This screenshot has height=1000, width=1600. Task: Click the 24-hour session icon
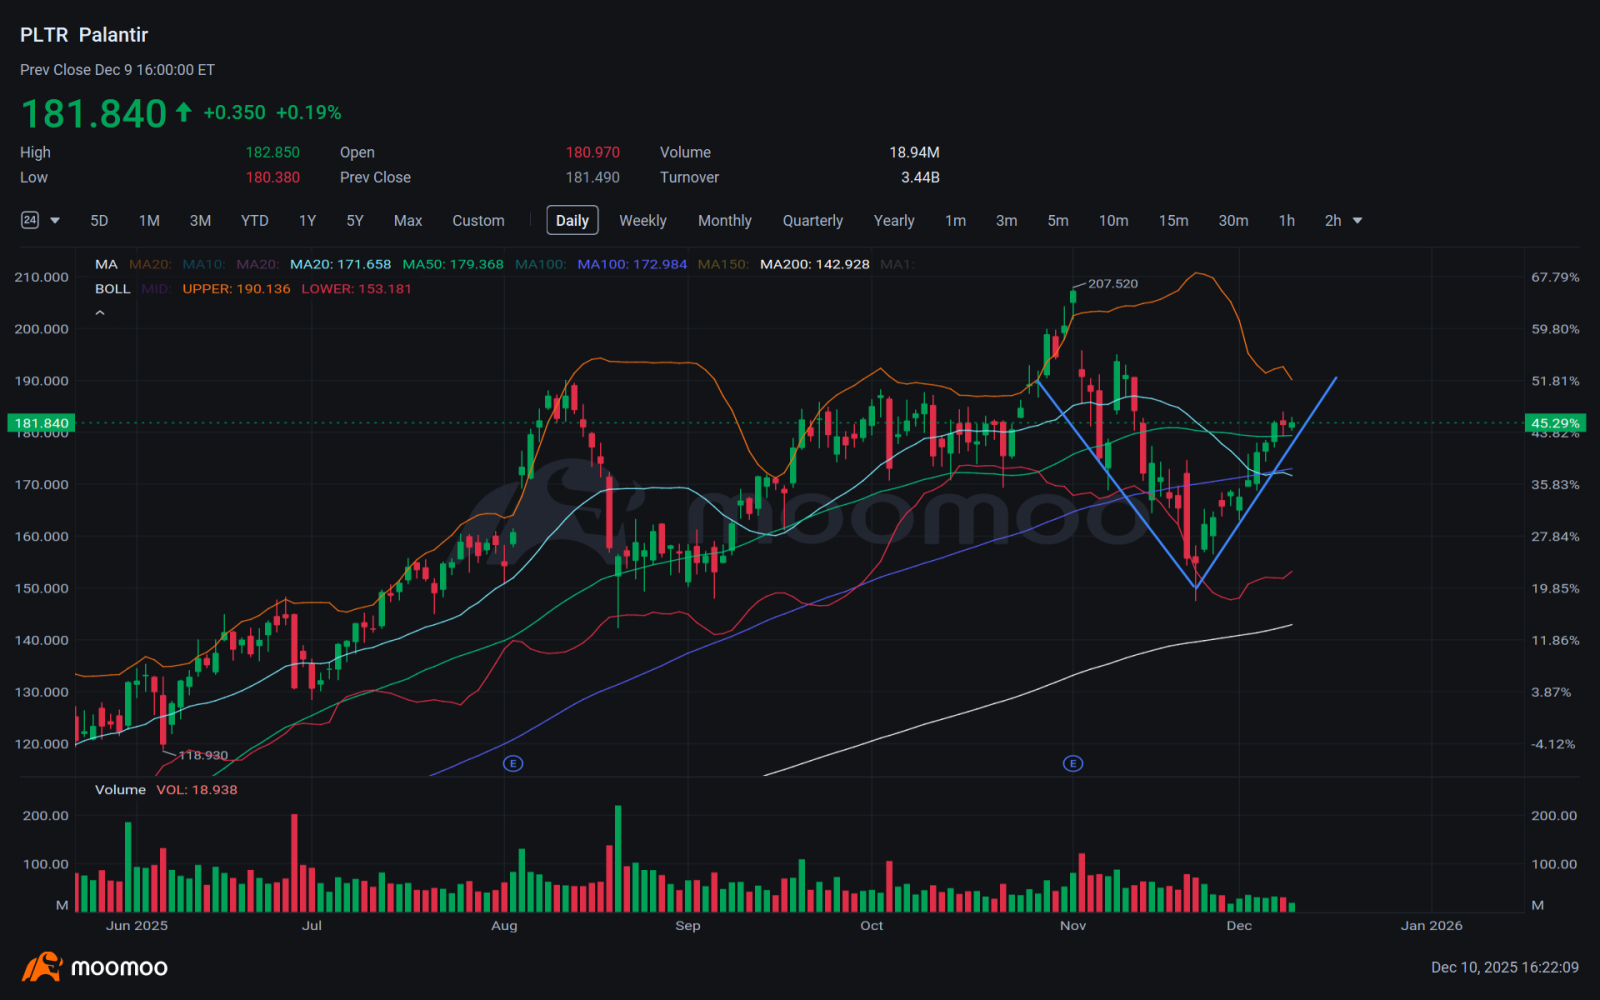click(x=30, y=220)
